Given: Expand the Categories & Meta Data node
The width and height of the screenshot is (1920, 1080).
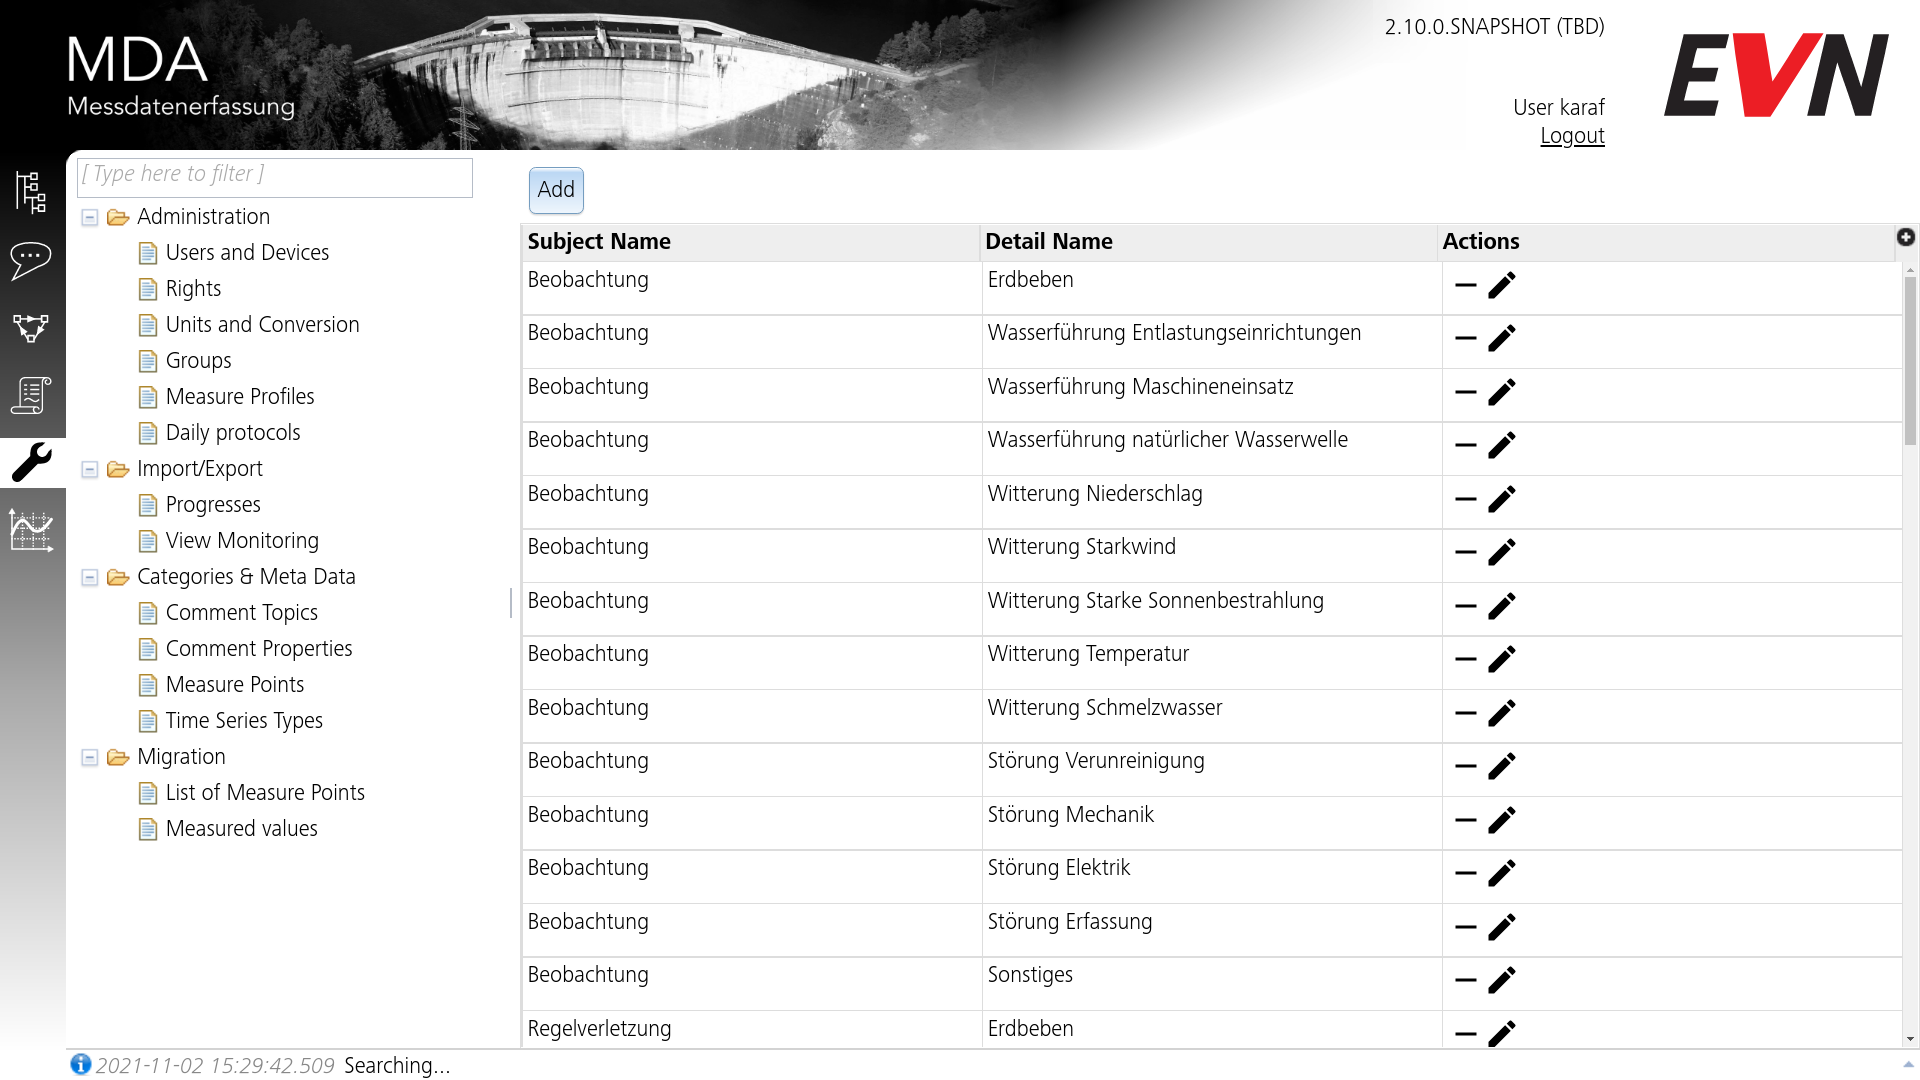Looking at the screenshot, I should click(90, 576).
